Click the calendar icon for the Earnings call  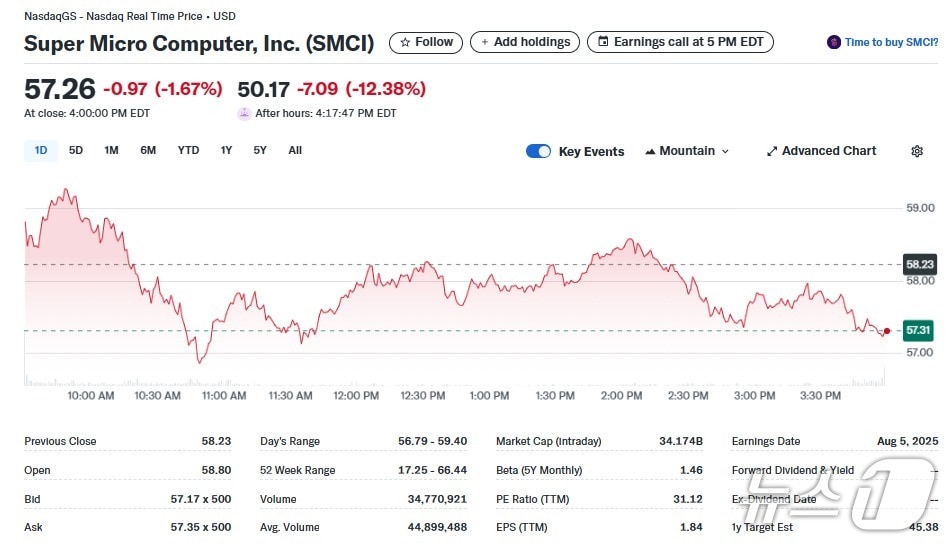602,42
